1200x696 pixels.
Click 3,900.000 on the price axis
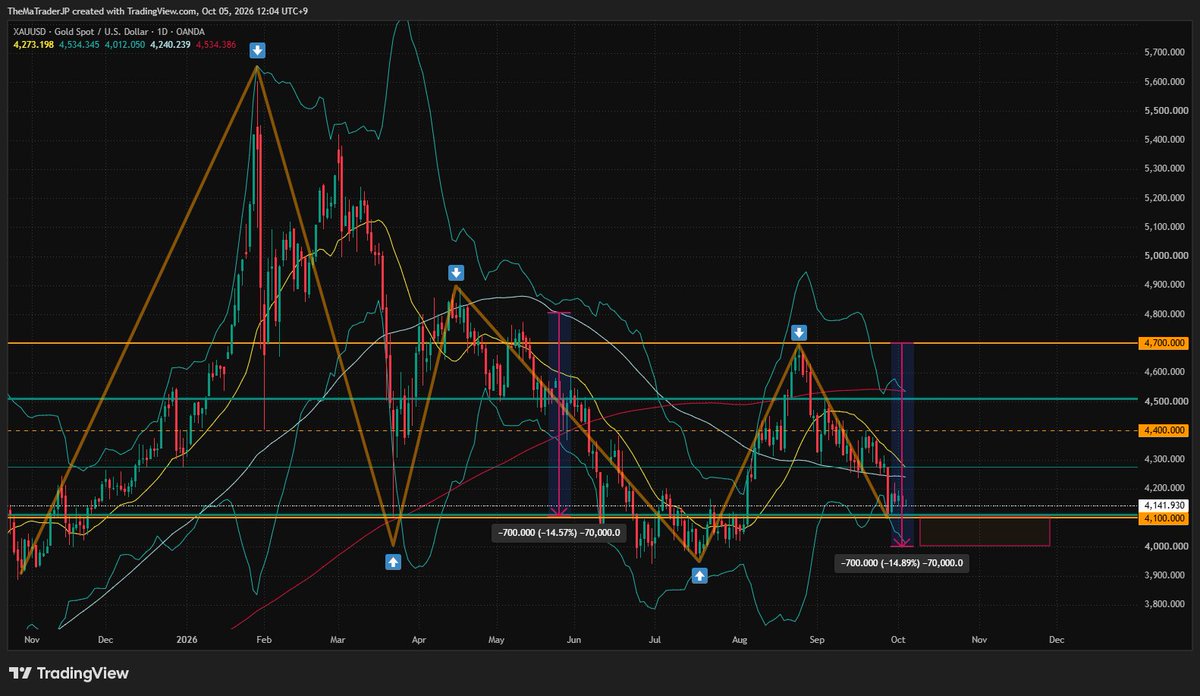click(x=1164, y=576)
